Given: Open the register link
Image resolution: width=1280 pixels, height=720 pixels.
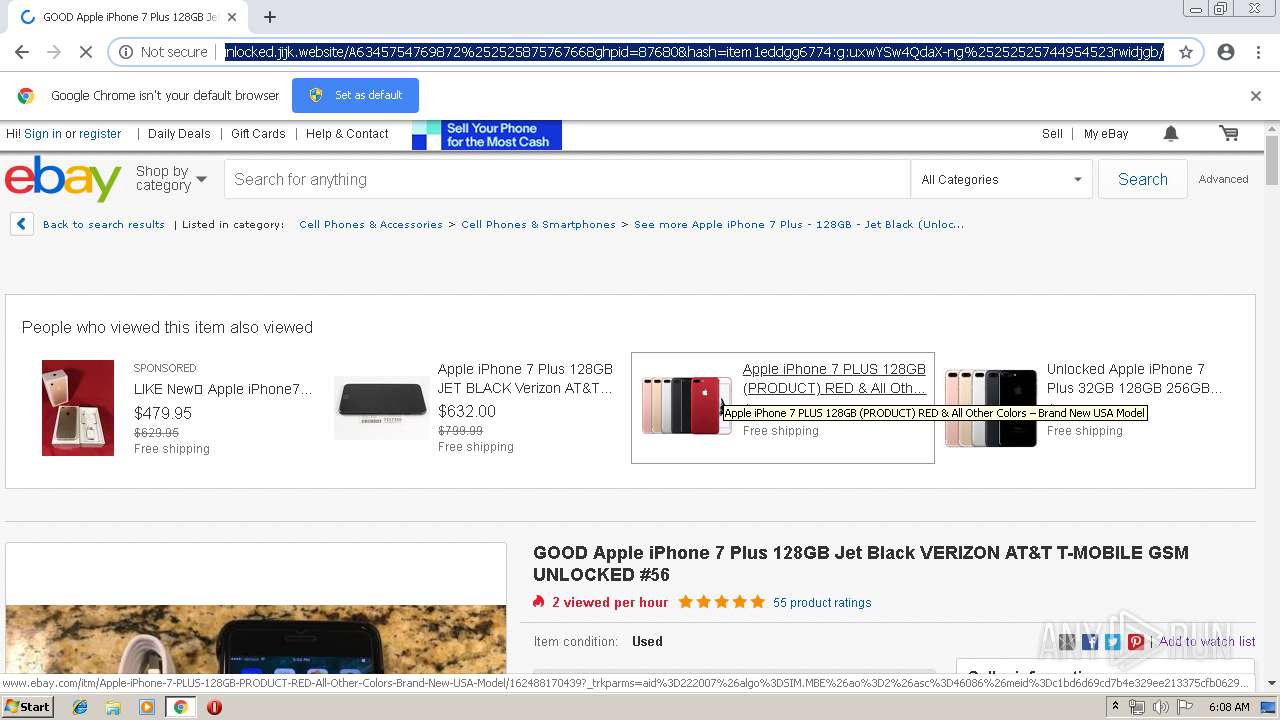Looking at the screenshot, I should [100, 134].
